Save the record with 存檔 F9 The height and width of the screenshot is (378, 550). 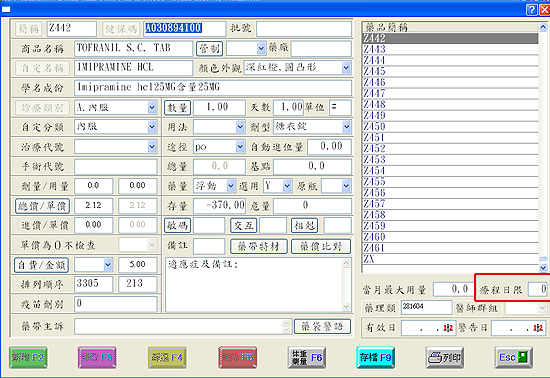coord(376,357)
